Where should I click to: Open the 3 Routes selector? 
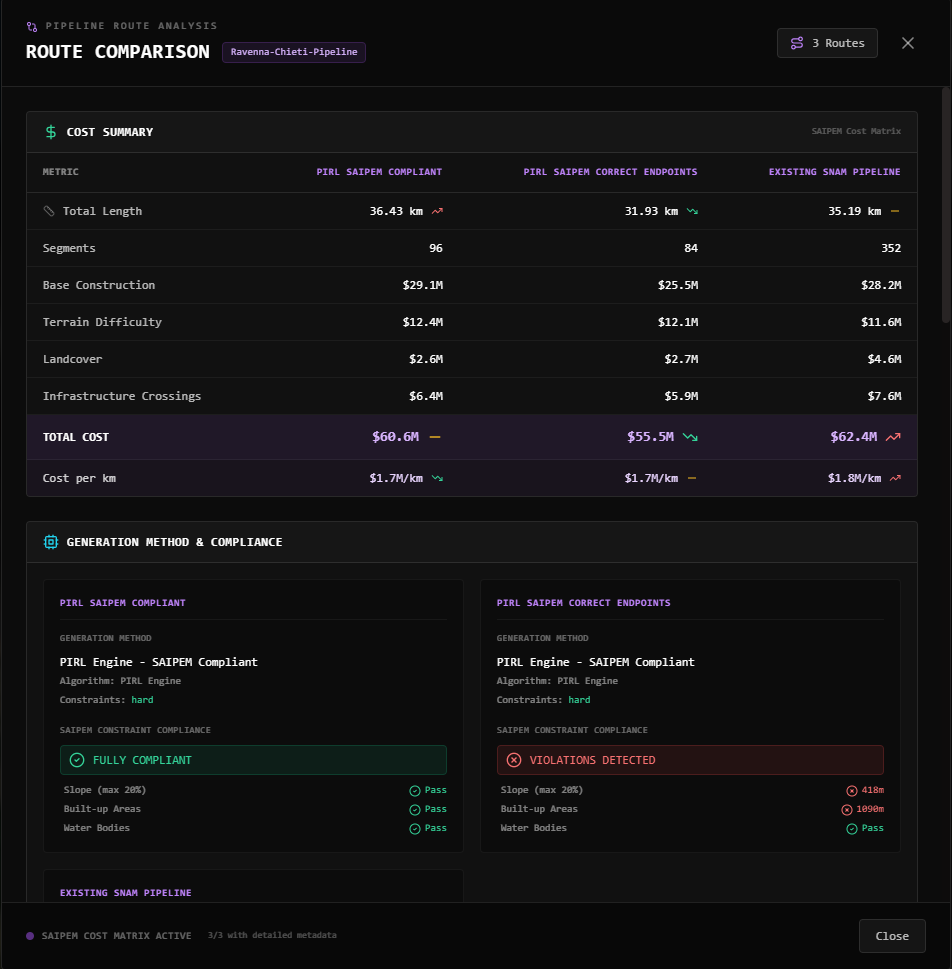827,43
